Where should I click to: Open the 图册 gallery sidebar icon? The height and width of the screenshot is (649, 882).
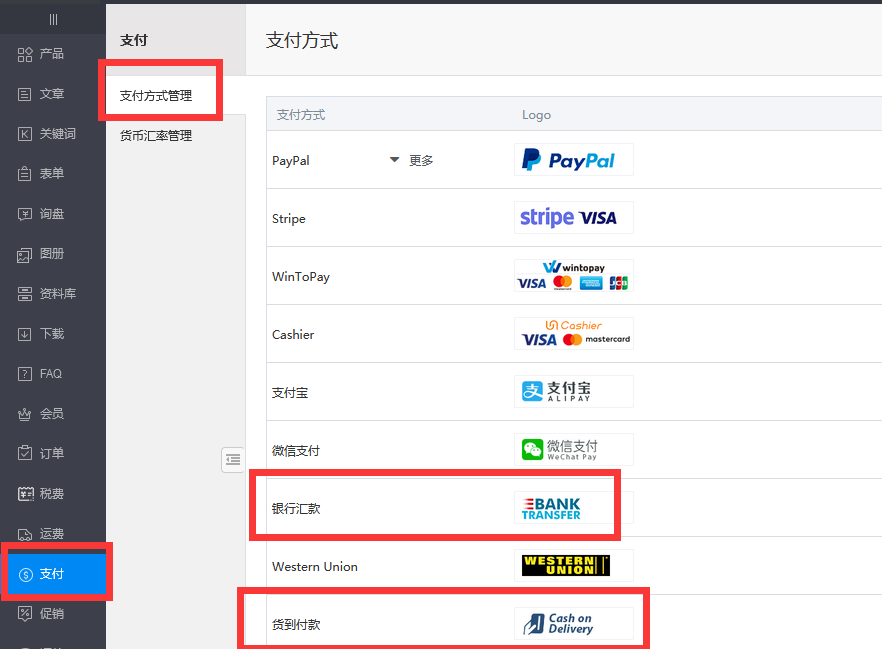click(26, 254)
